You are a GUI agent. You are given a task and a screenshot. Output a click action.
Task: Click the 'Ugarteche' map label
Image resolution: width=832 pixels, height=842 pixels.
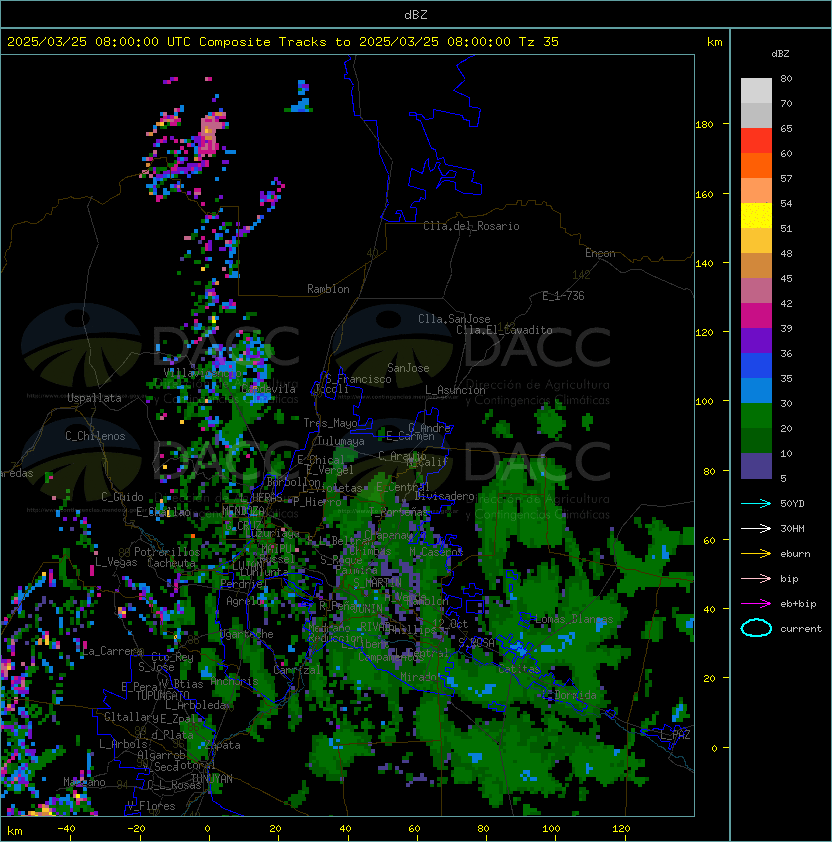[x=247, y=634]
